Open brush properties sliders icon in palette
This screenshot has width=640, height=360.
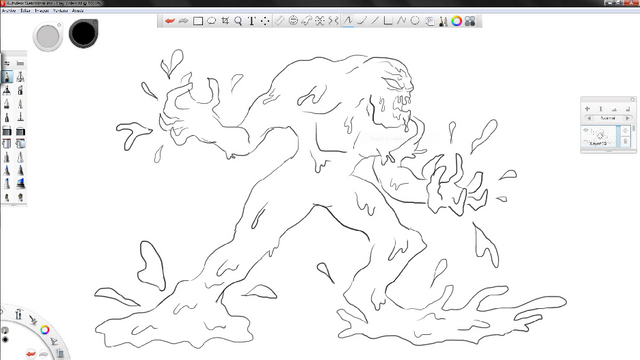point(7,63)
